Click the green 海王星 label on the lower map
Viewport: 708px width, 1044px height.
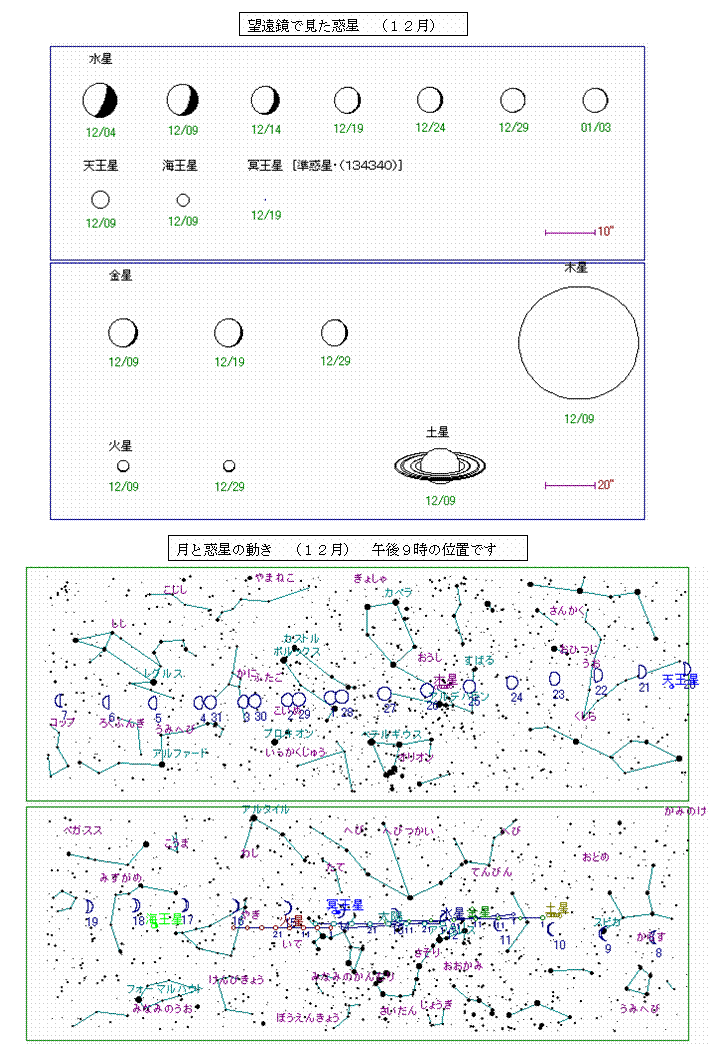(164, 919)
